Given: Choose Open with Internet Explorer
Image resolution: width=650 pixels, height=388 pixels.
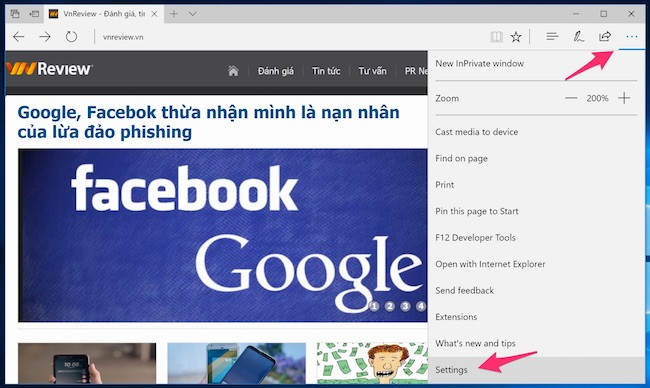Looking at the screenshot, I should pos(490,264).
